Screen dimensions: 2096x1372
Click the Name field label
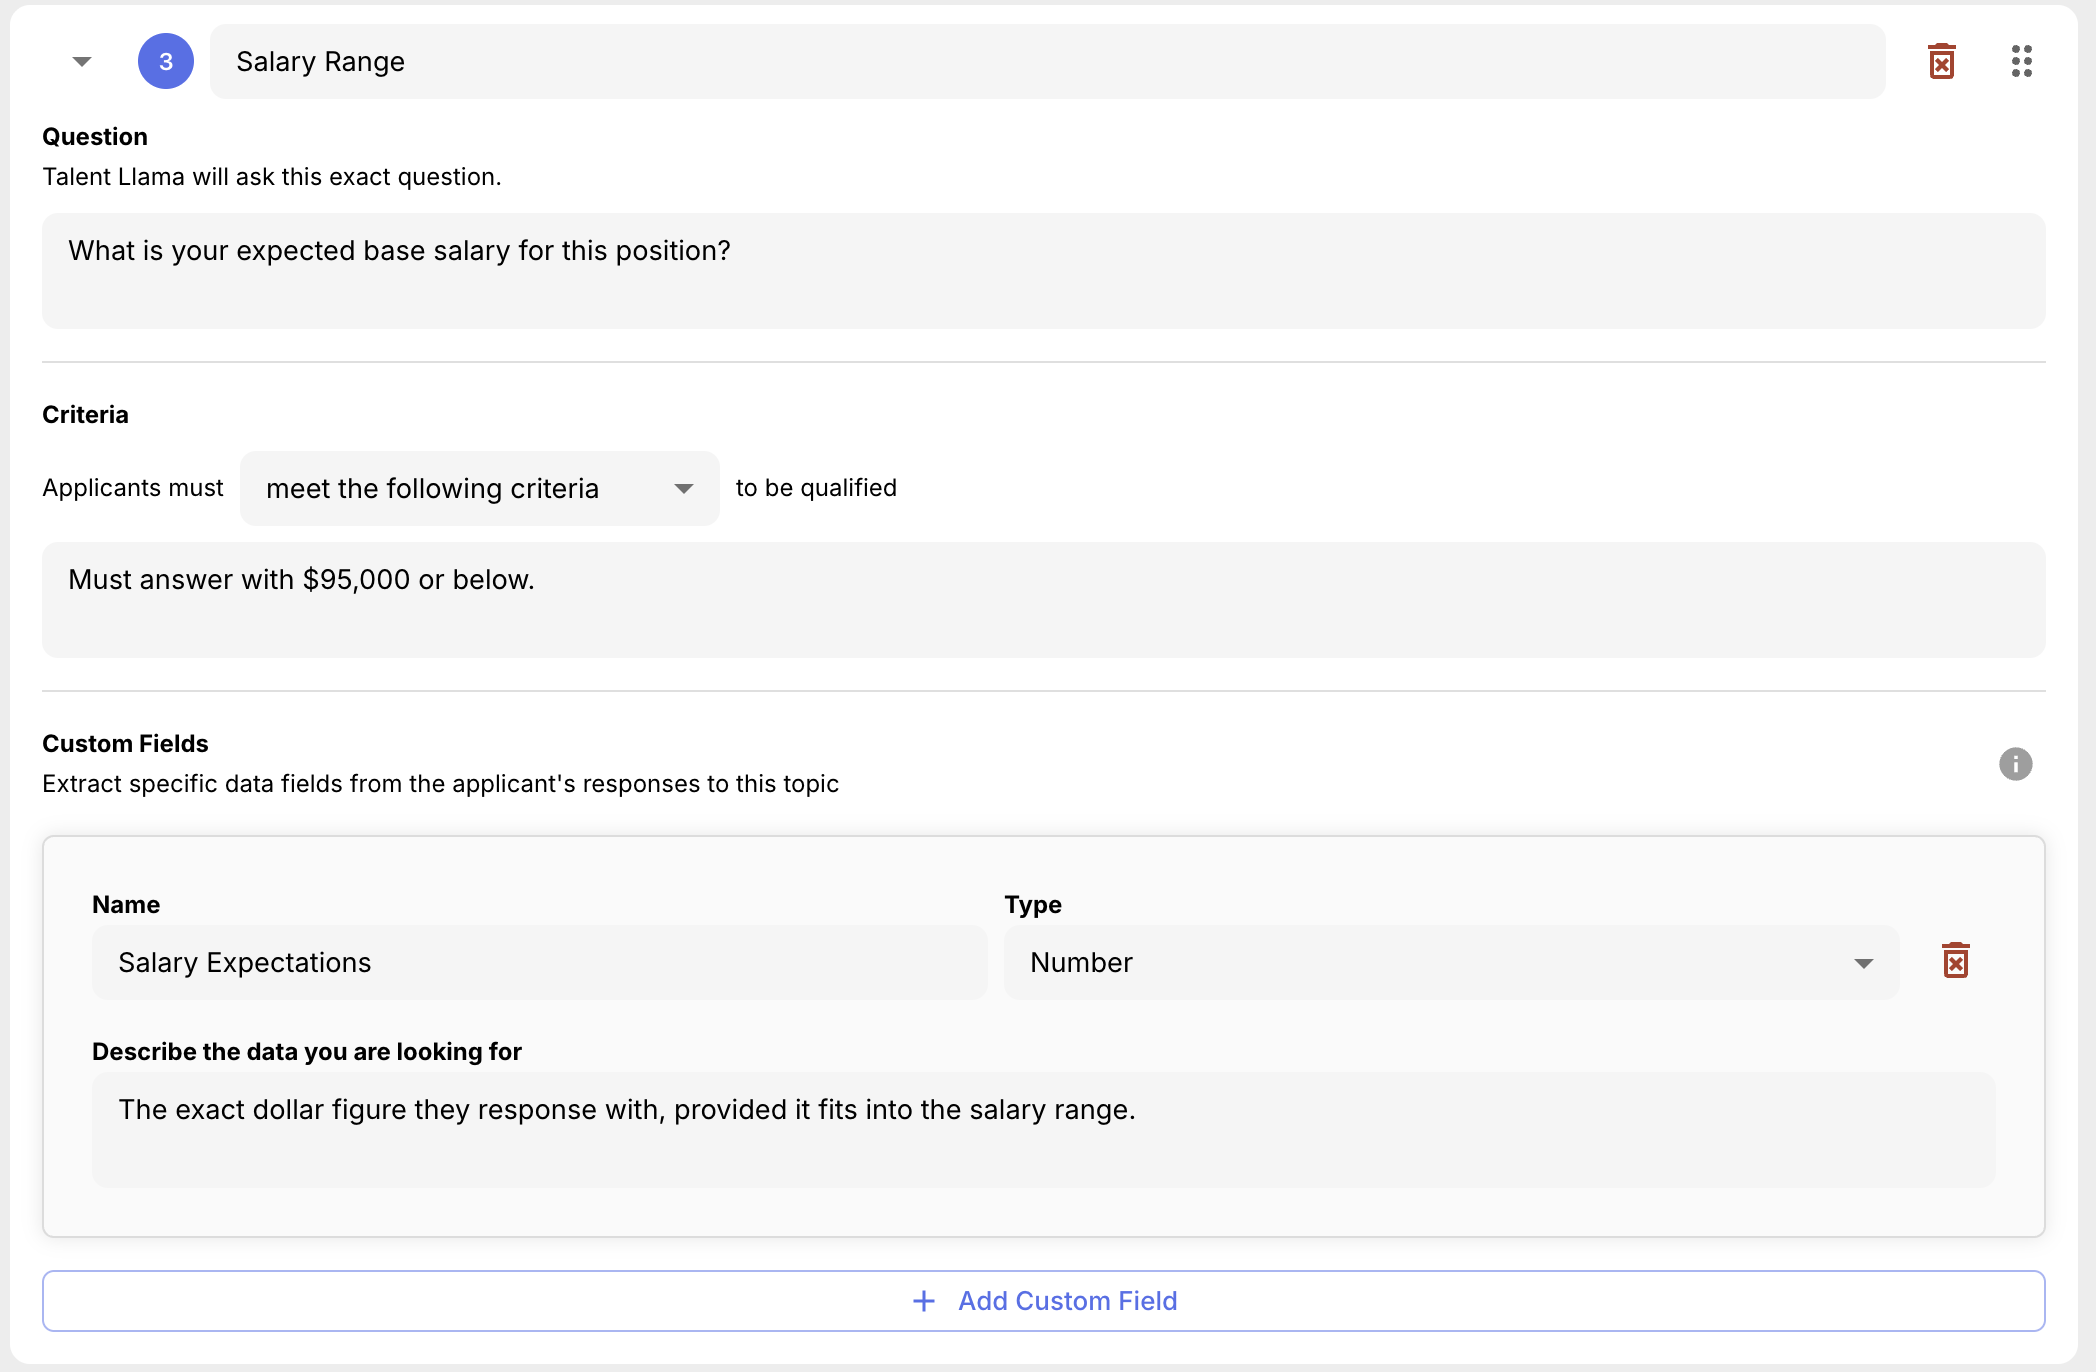click(126, 905)
